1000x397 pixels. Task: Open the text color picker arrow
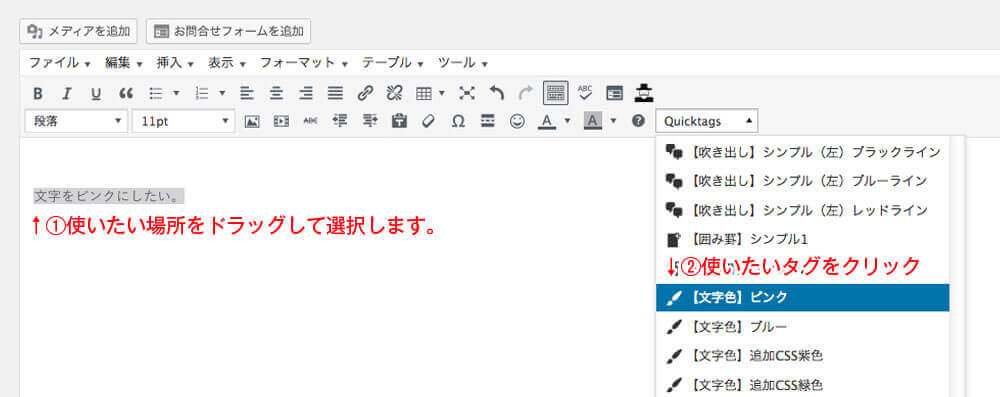[567, 121]
